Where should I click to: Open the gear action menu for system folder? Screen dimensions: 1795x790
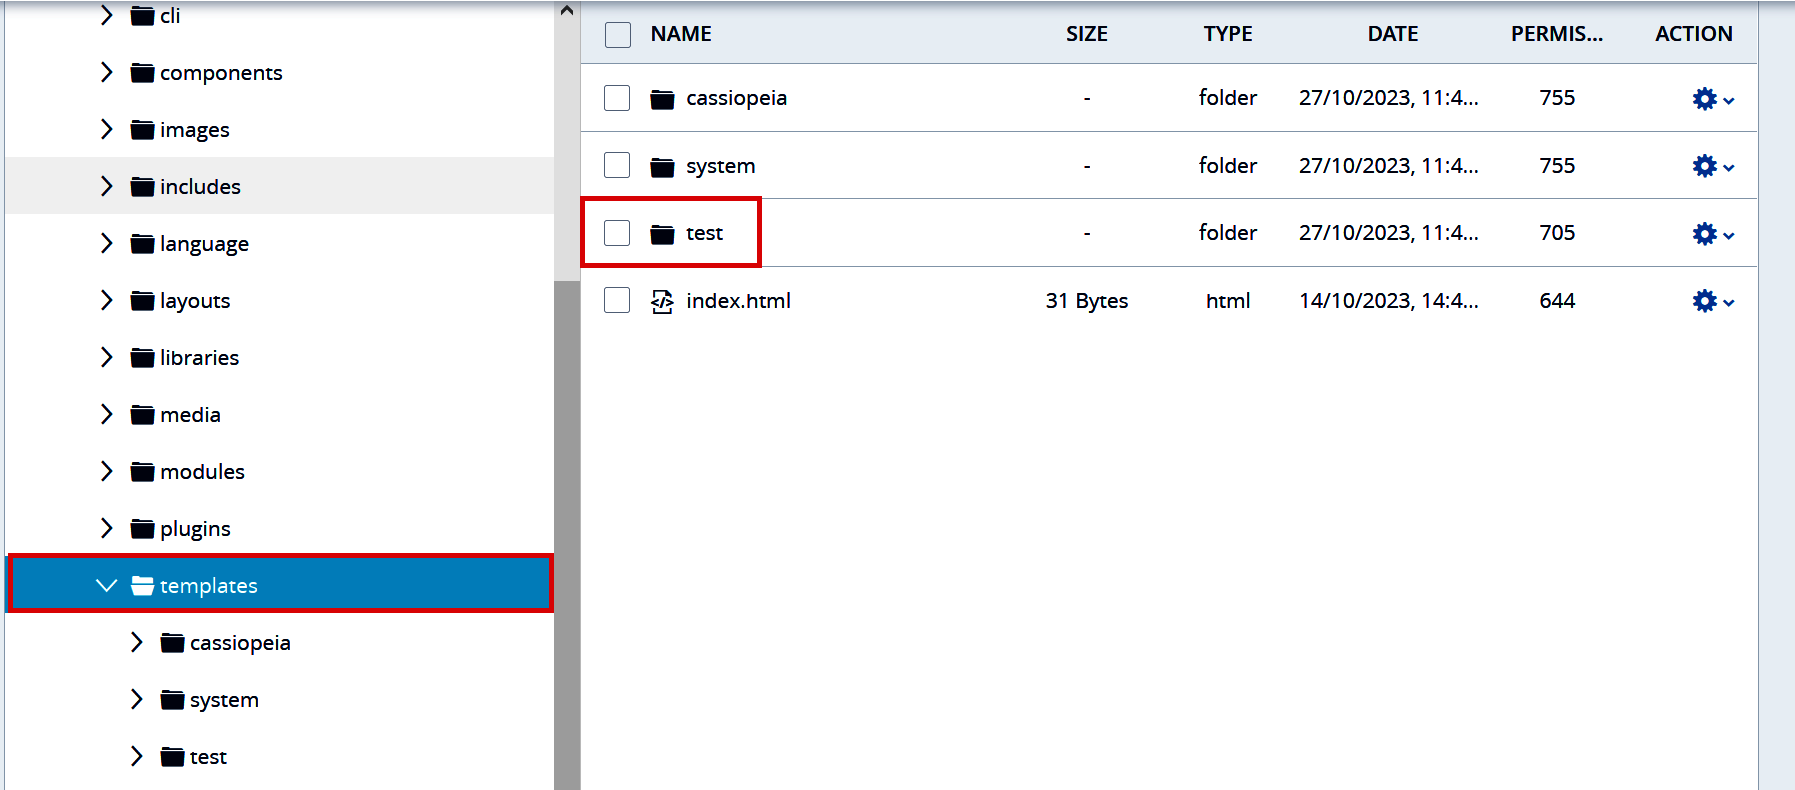(x=1712, y=166)
